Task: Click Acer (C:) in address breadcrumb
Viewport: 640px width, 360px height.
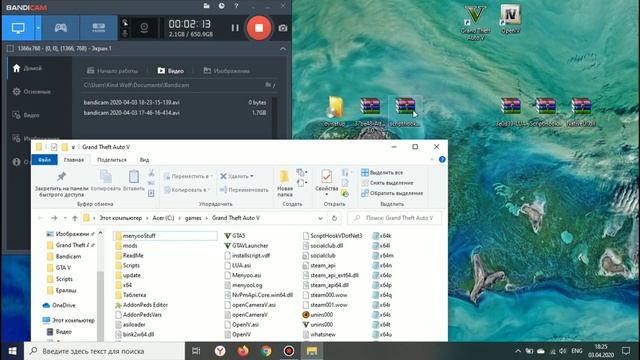Action: (163, 218)
